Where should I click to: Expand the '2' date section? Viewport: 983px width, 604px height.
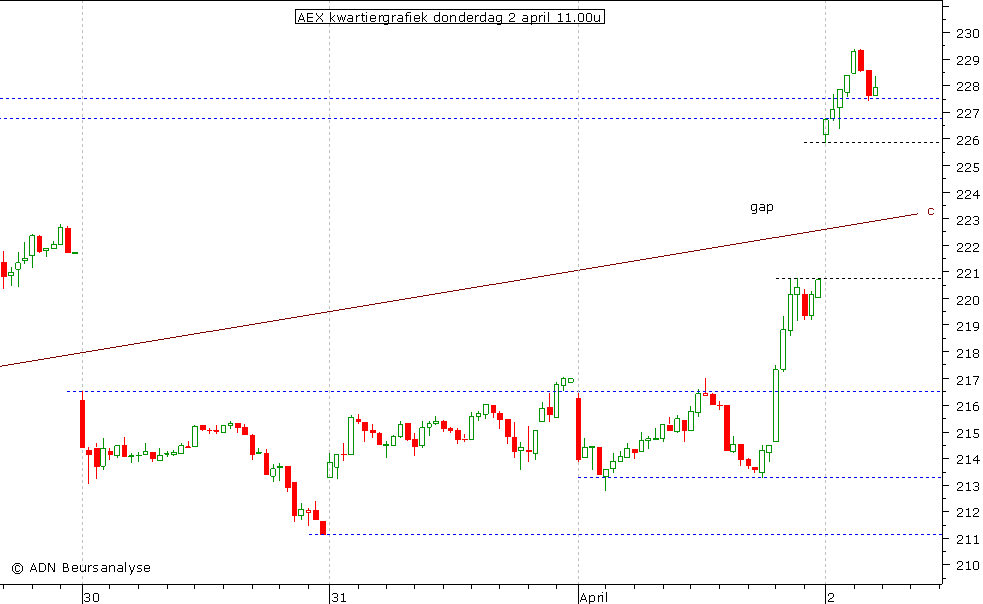831,598
